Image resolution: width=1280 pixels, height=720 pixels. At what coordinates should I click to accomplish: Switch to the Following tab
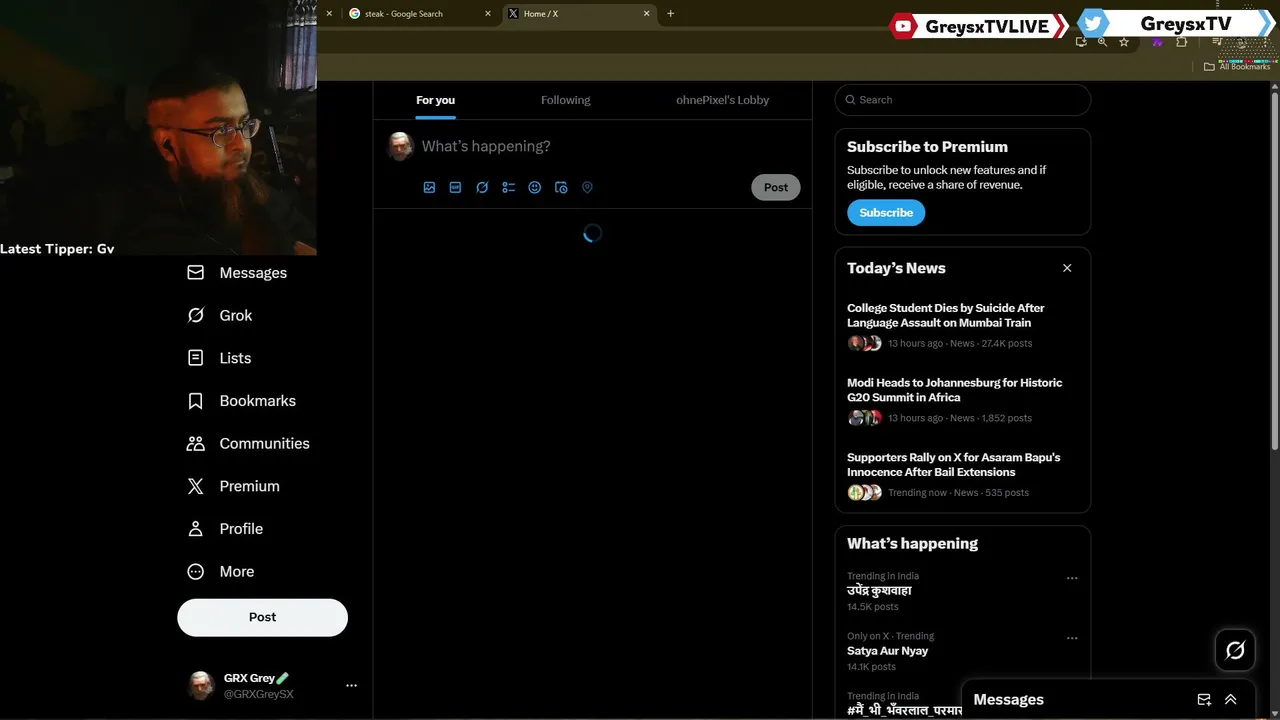566,100
